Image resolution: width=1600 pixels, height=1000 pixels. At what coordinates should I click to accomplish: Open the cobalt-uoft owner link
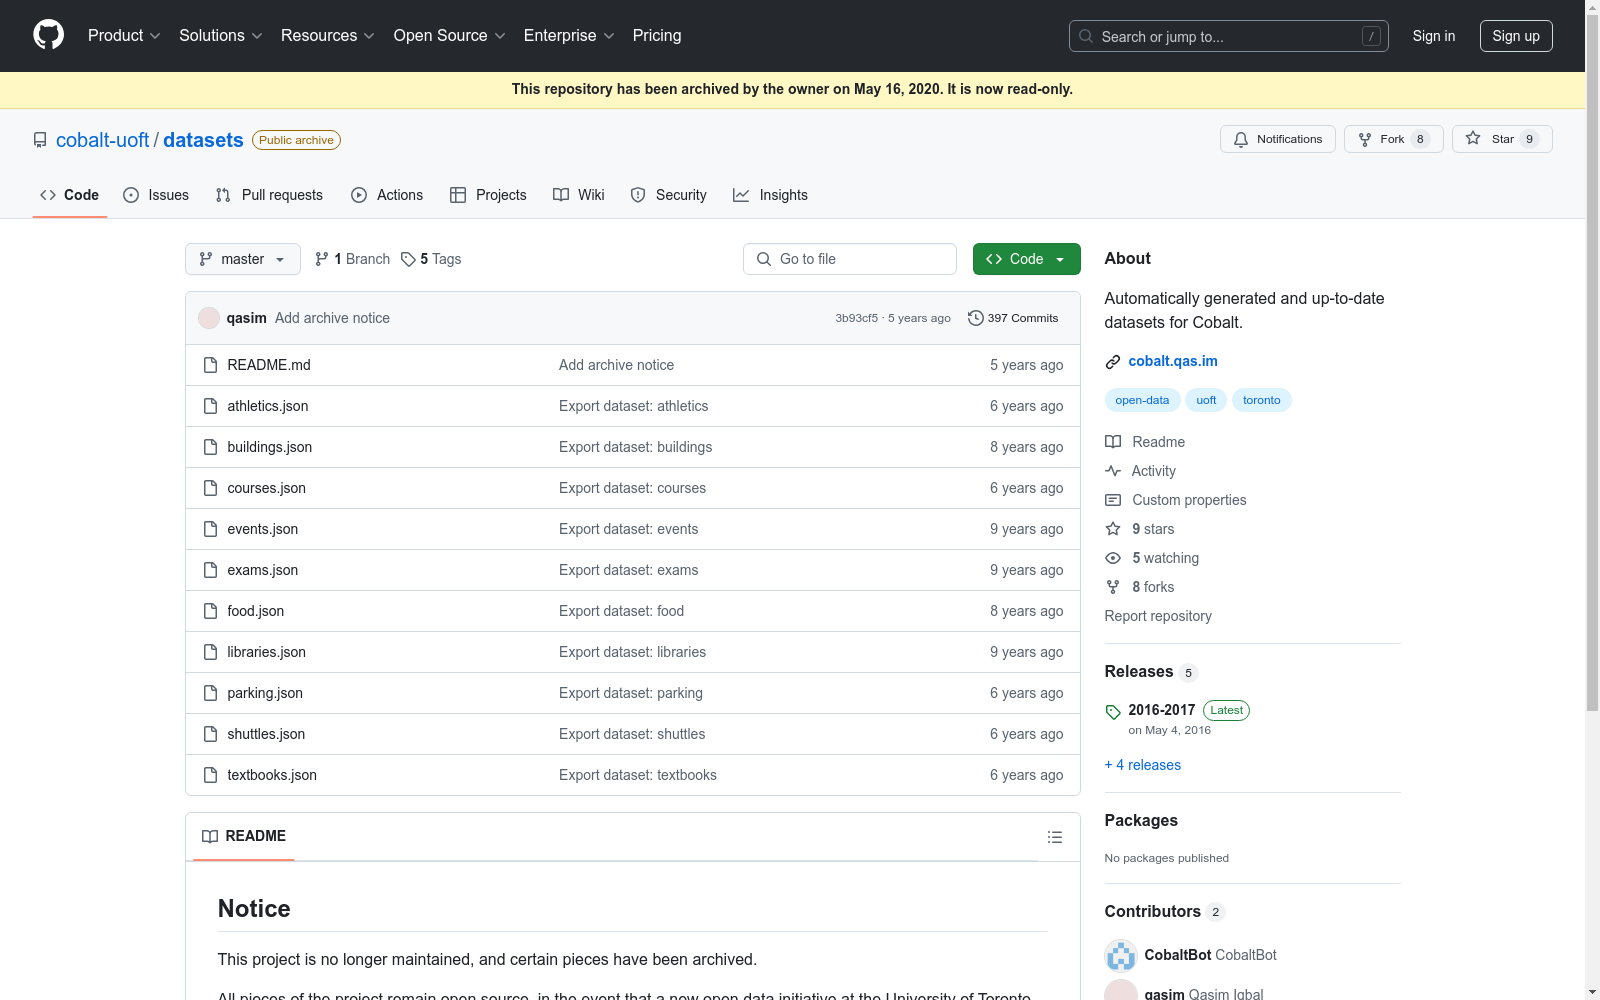102,140
